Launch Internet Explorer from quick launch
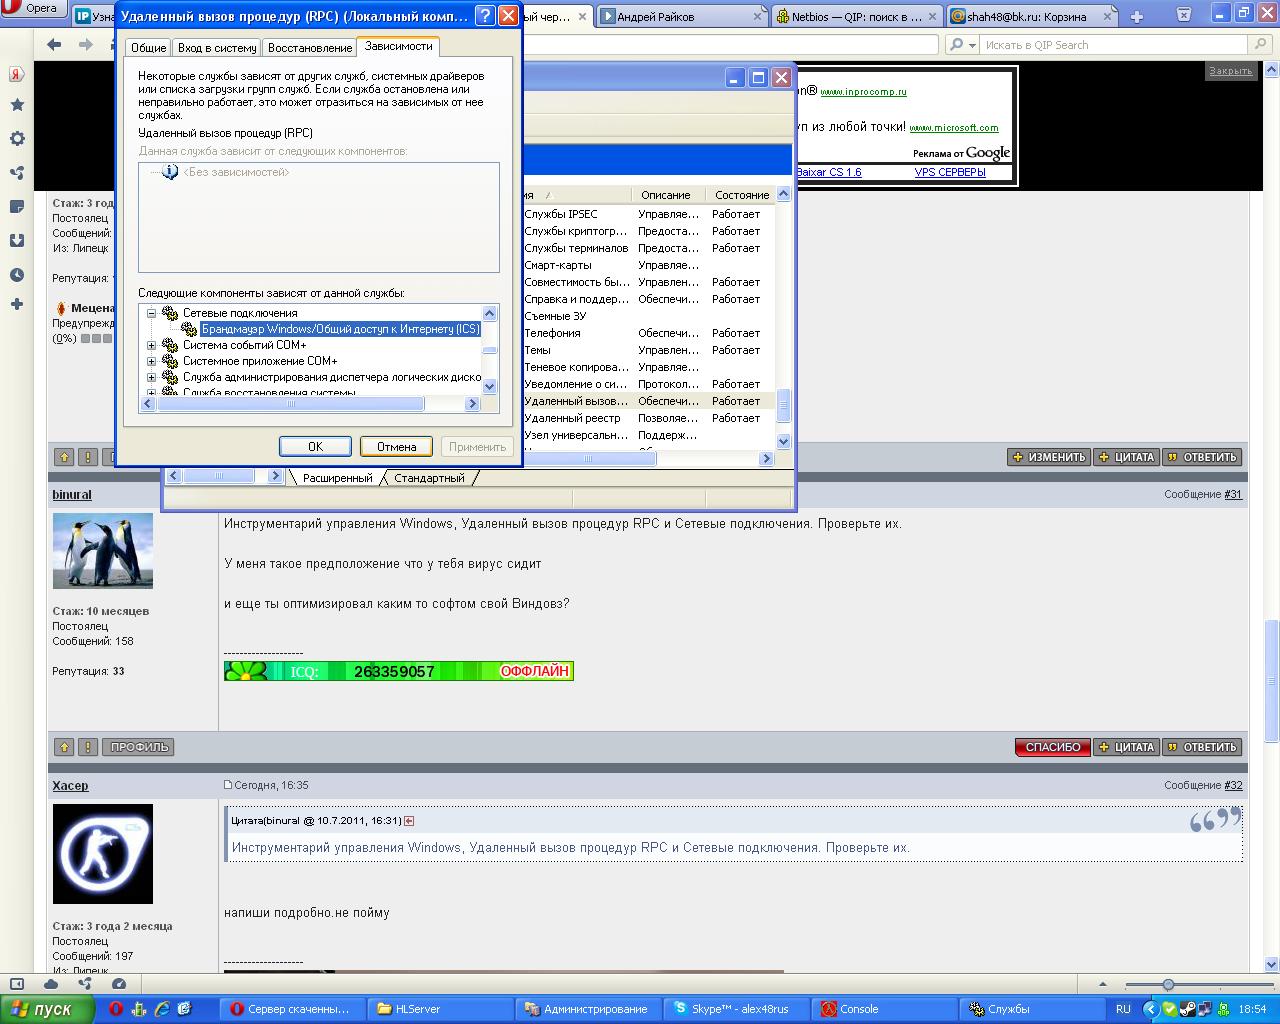This screenshot has height=1024, width=1280. pos(161,1009)
